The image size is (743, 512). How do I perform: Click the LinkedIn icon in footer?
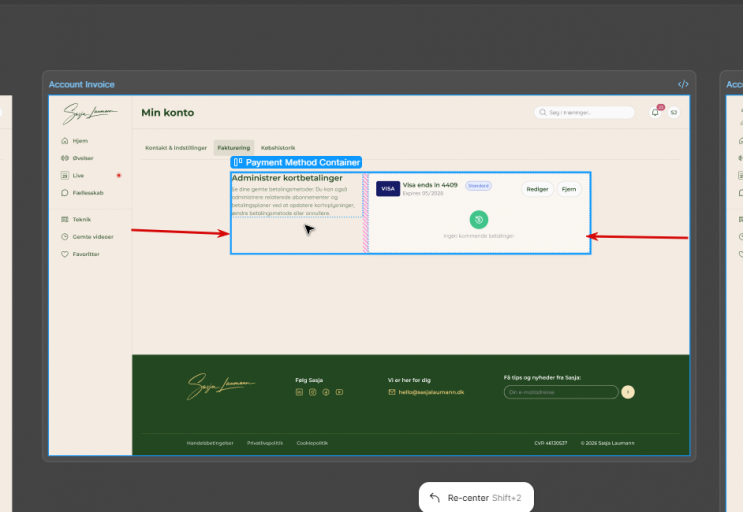click(299, 392)
